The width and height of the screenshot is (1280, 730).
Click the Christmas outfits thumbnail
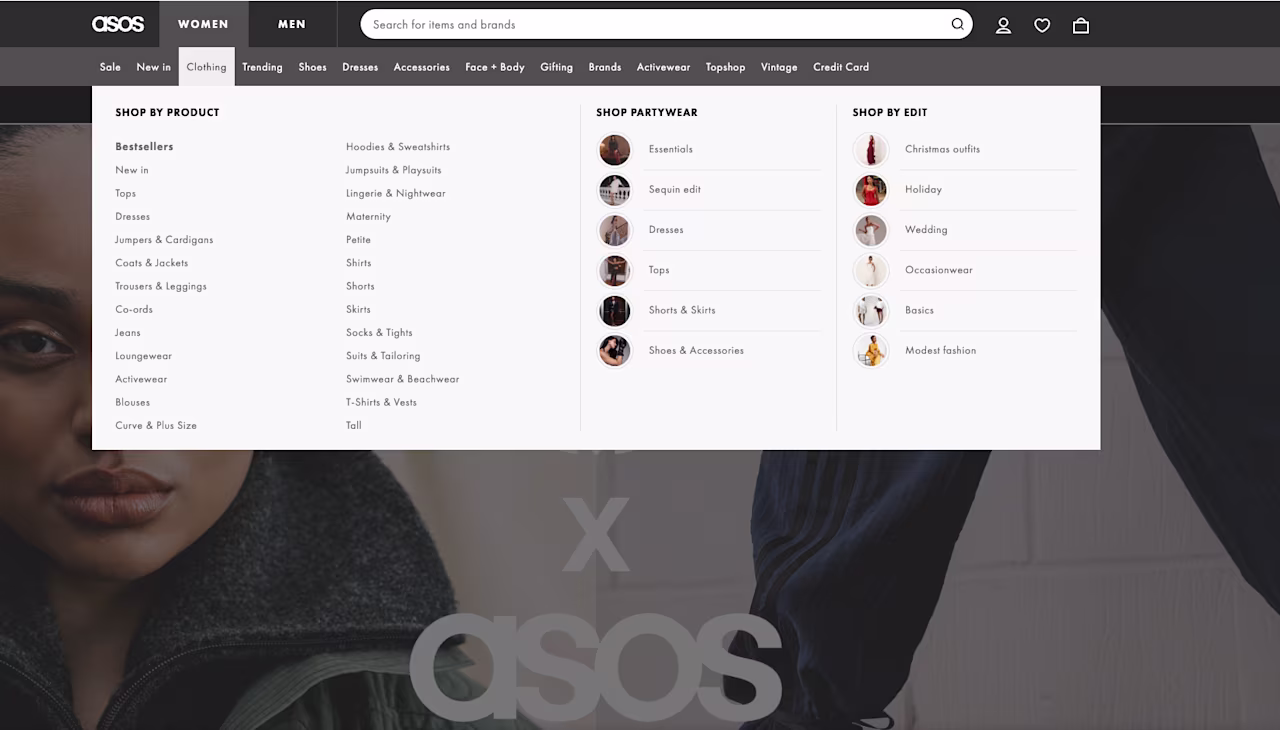click(871, 150)
